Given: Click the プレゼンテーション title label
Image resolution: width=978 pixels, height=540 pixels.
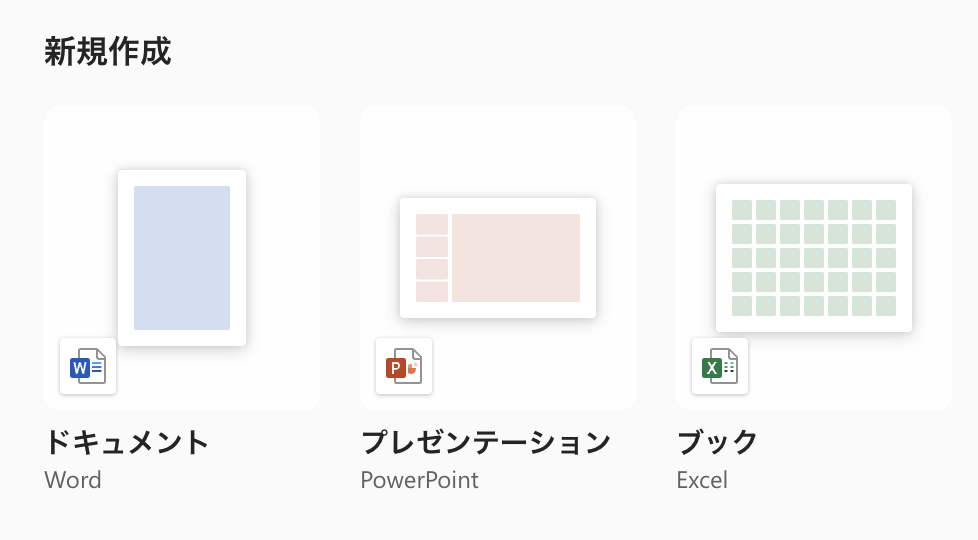Looking at the screenshot, I should click(486, 442).
